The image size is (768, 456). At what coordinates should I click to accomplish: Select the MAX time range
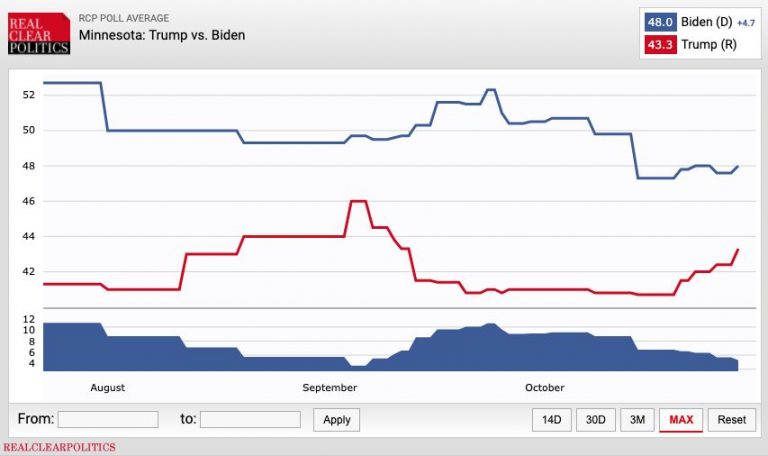(681, 419)
